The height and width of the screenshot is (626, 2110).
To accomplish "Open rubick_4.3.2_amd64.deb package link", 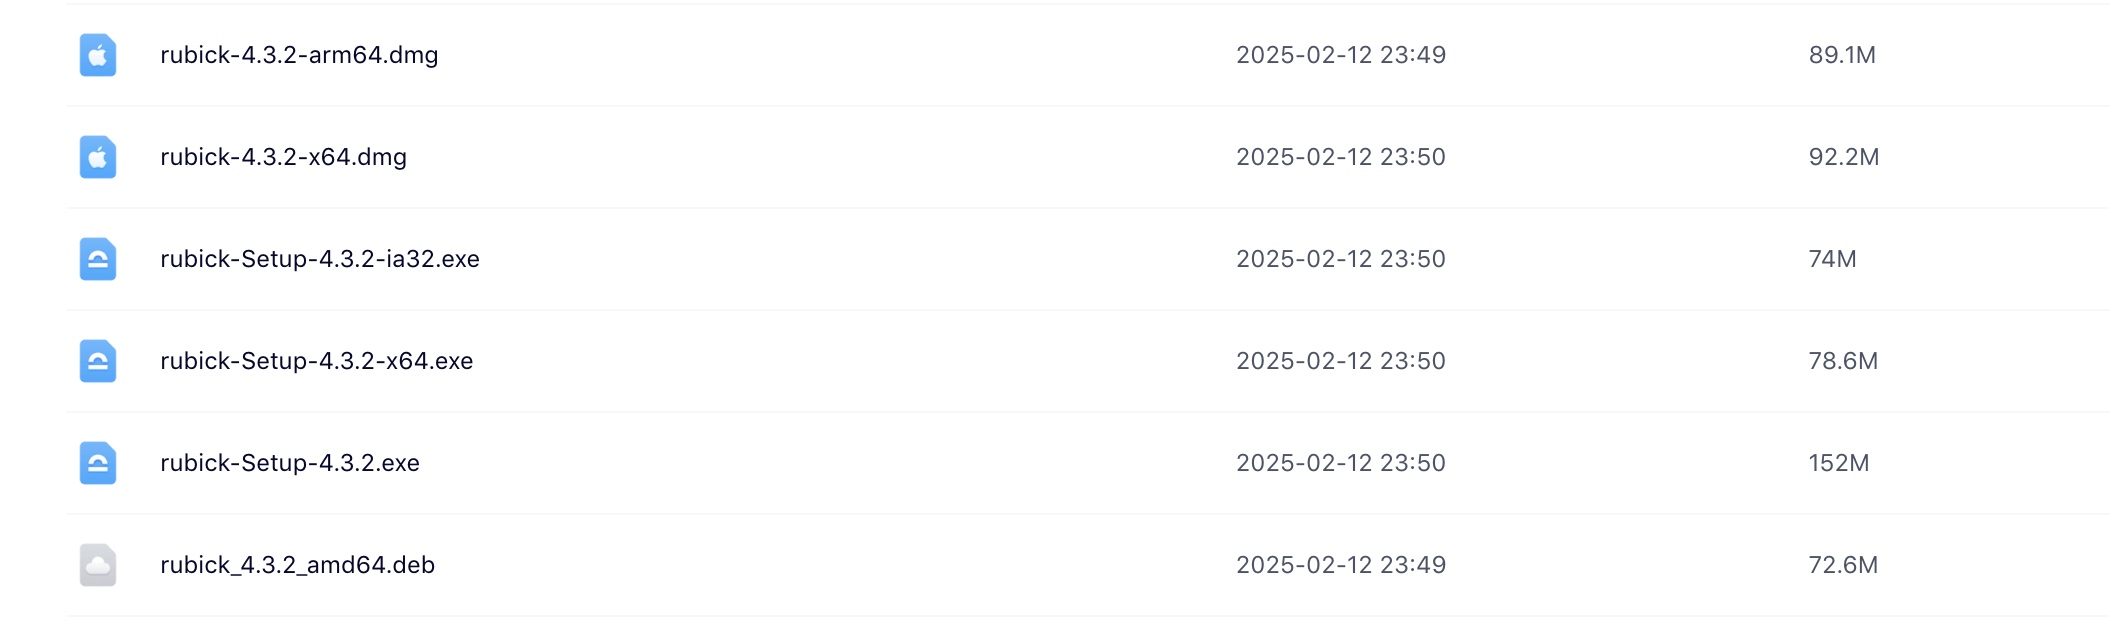I will (x=297, y=565).
